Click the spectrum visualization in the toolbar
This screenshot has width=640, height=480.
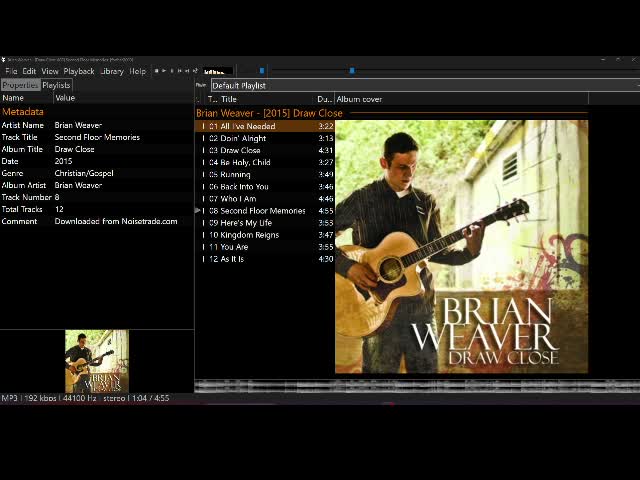[218, 71]
